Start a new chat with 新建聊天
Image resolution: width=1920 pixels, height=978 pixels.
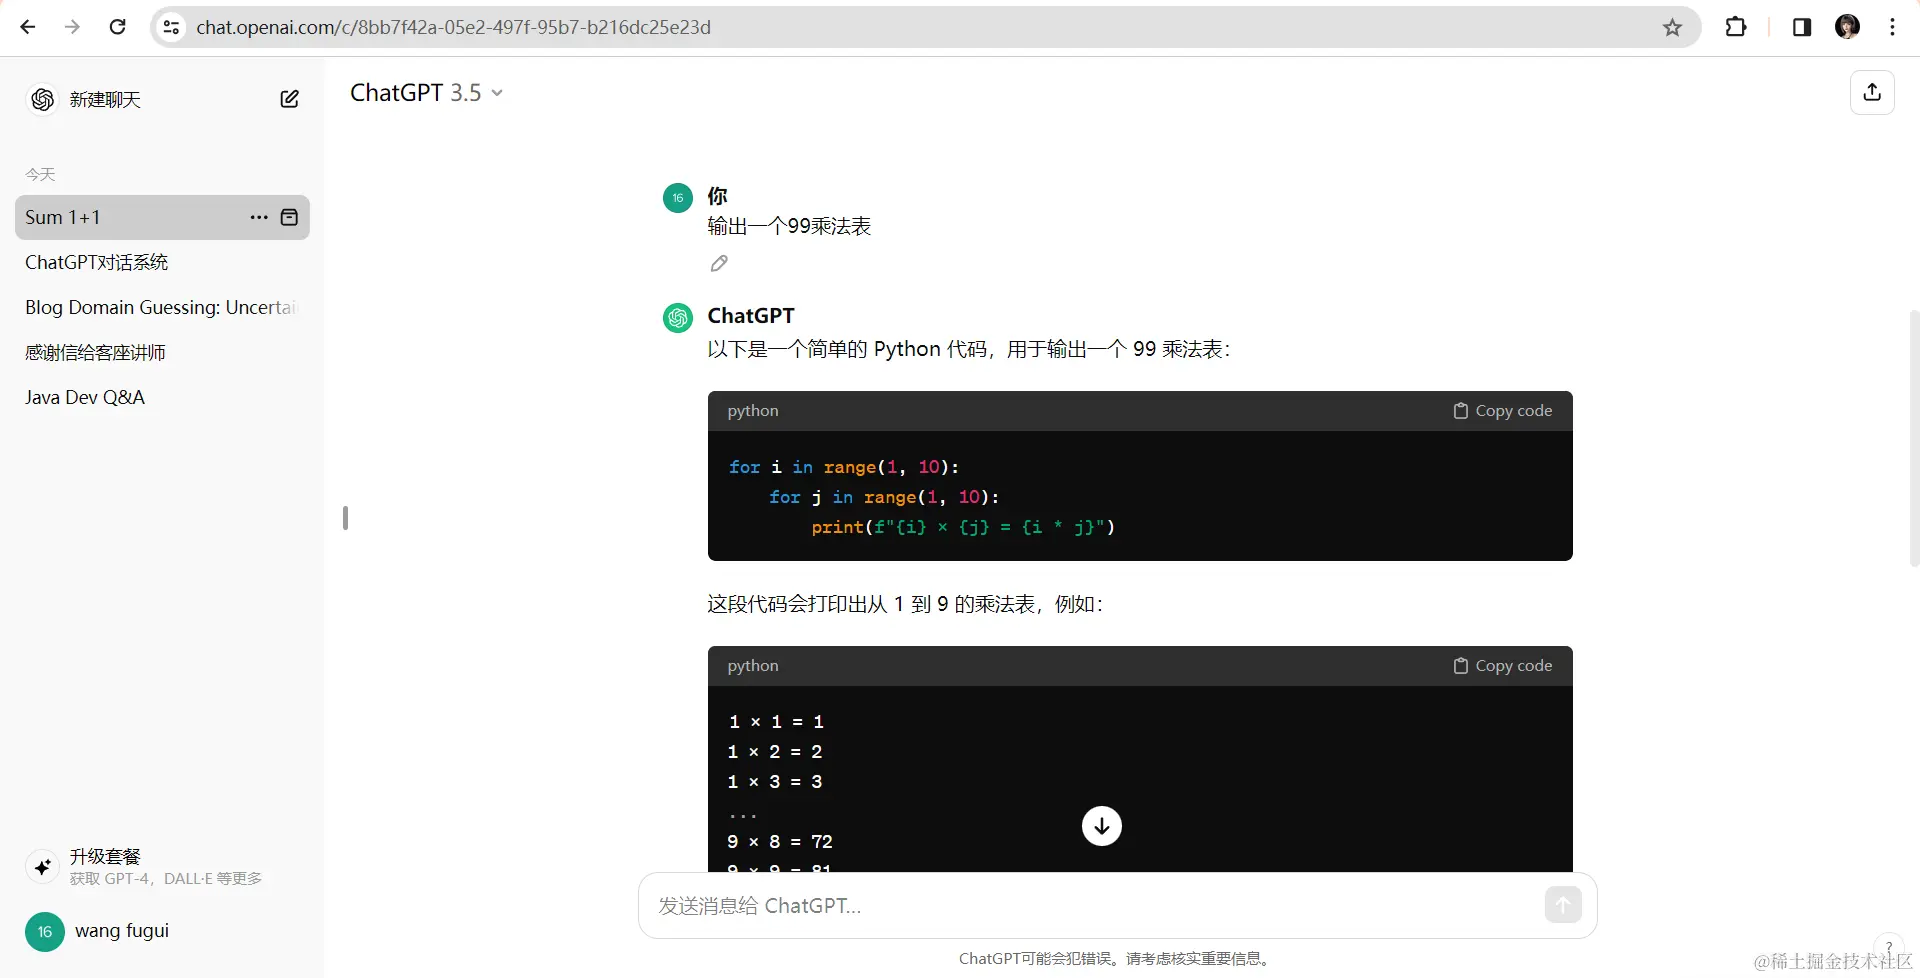point(105,99)
